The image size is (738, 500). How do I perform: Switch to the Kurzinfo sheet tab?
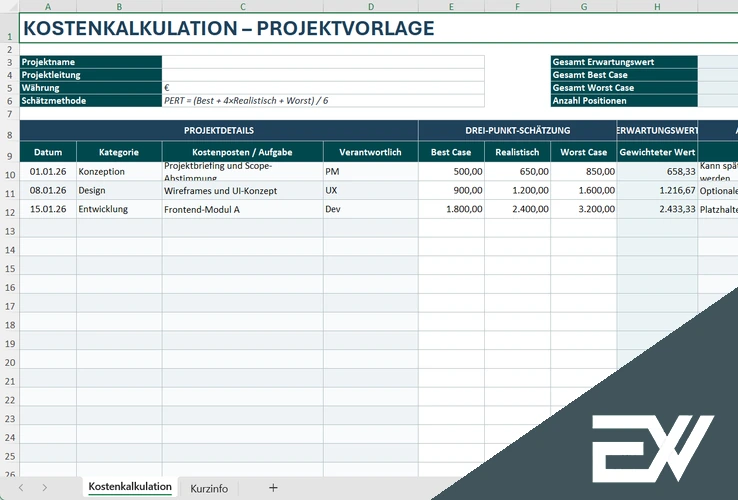tap(209, 488)
